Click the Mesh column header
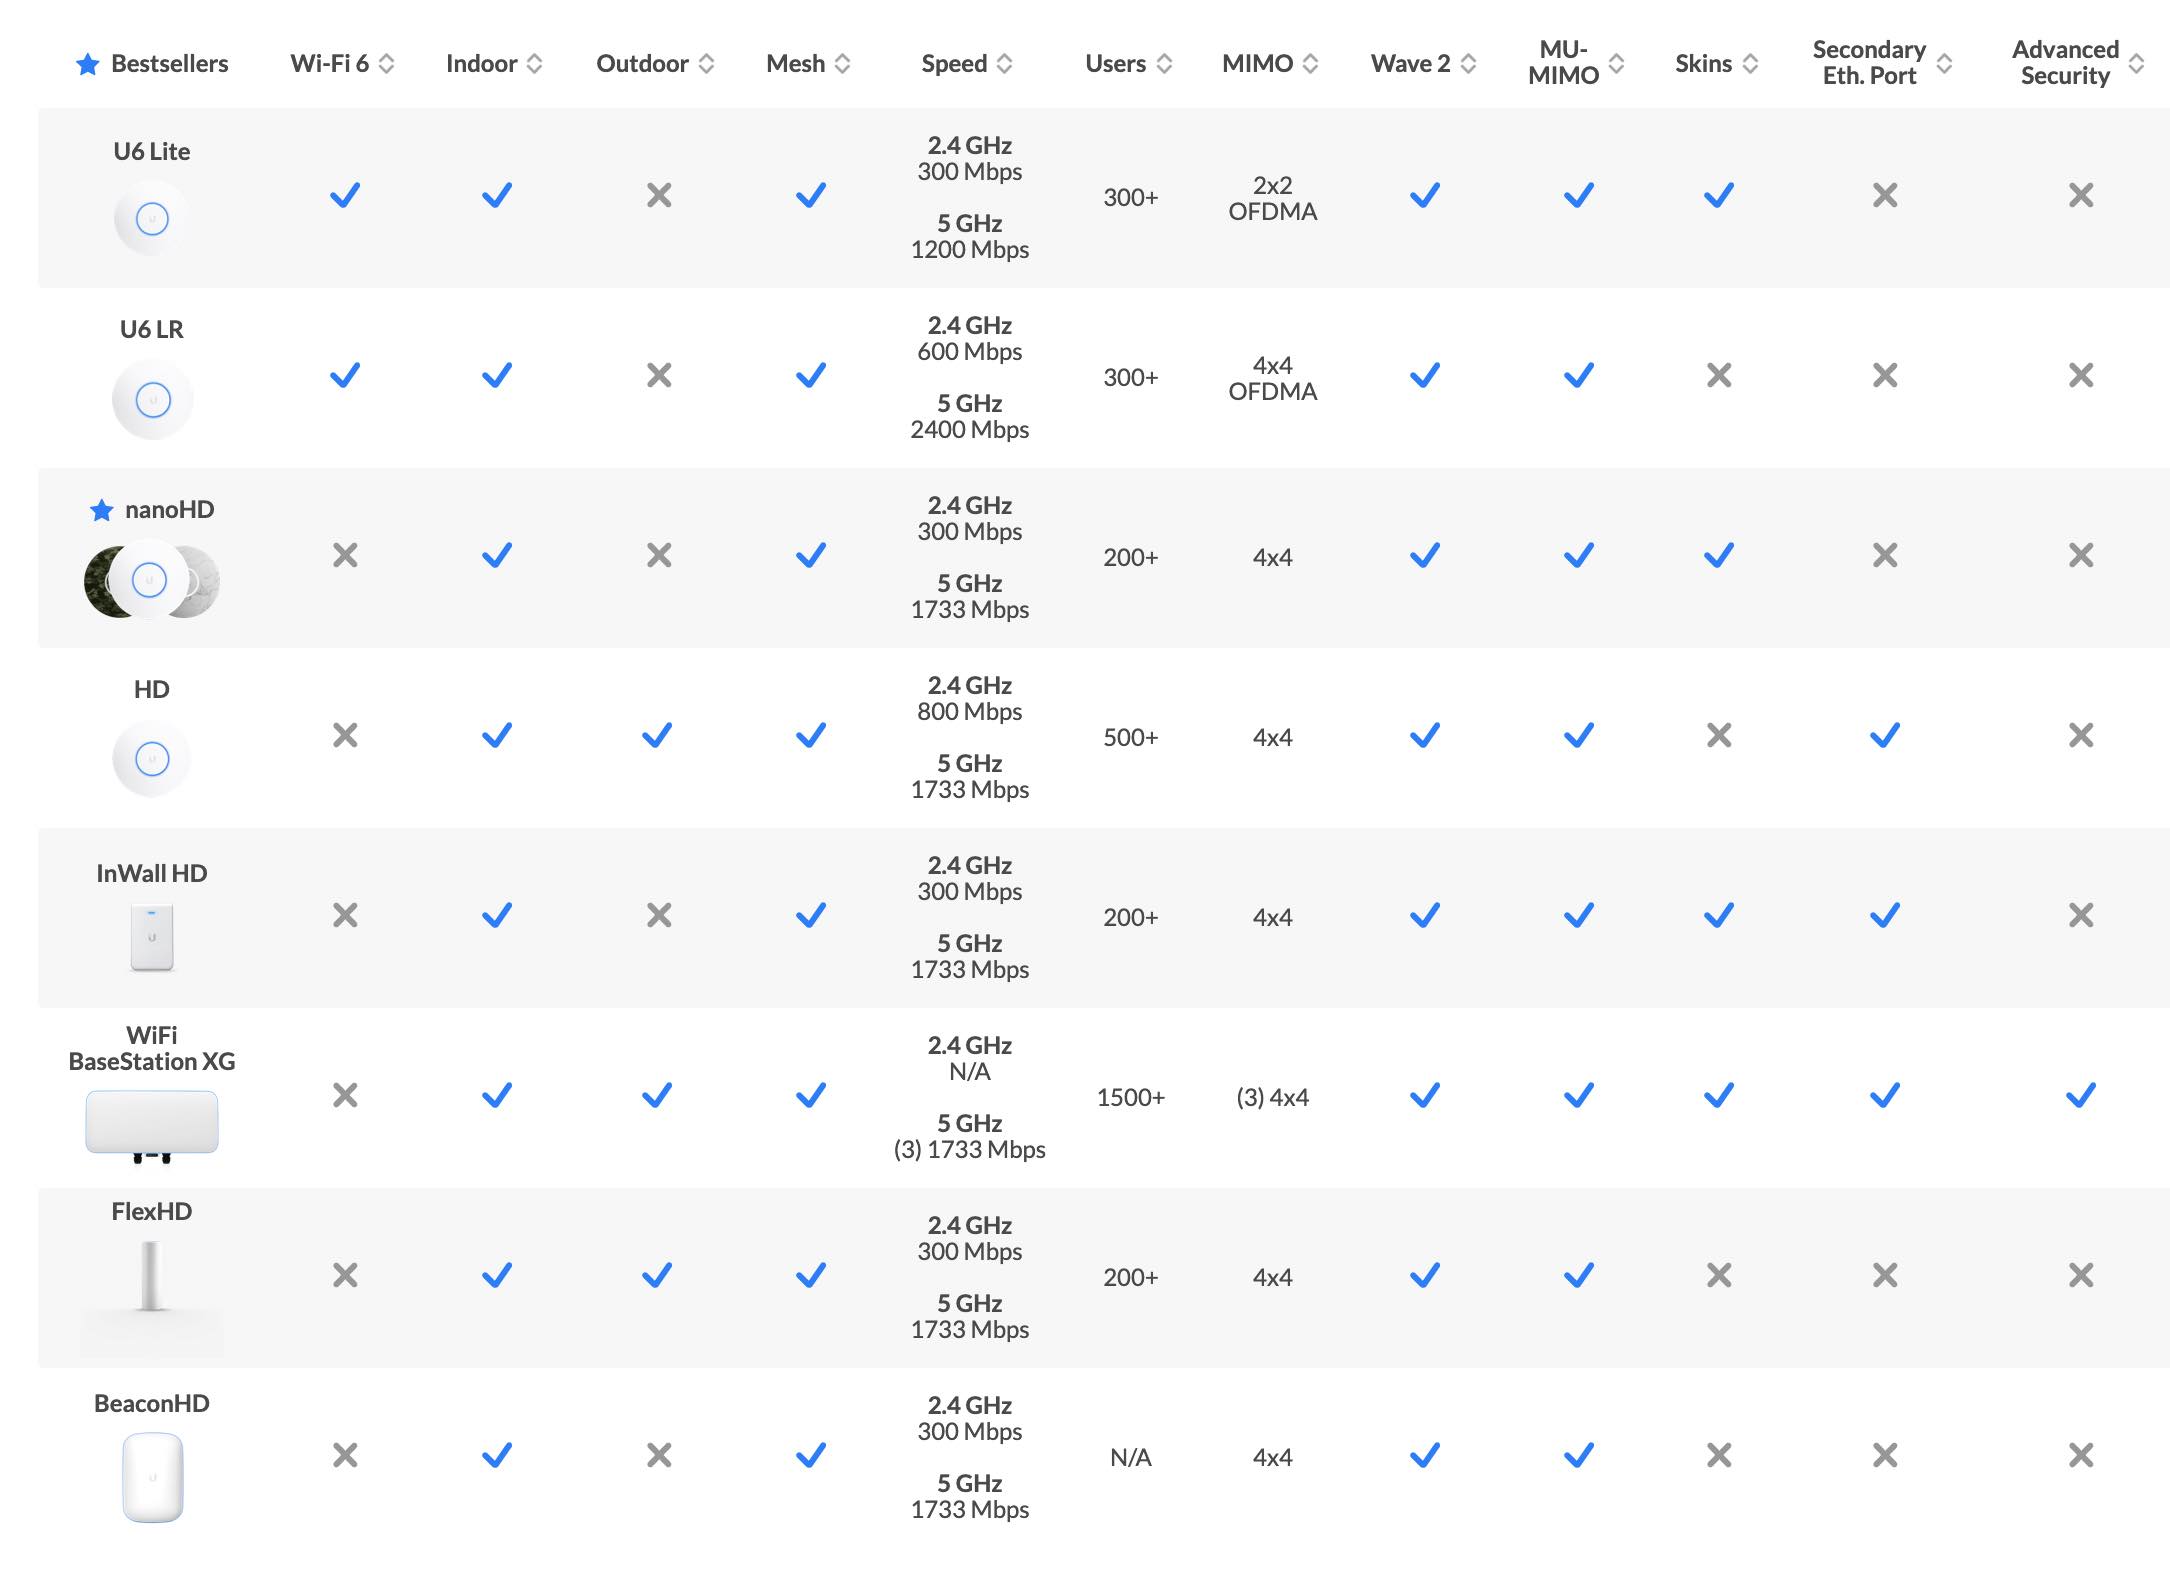The image size is (2170, 1570). [795, 64]
